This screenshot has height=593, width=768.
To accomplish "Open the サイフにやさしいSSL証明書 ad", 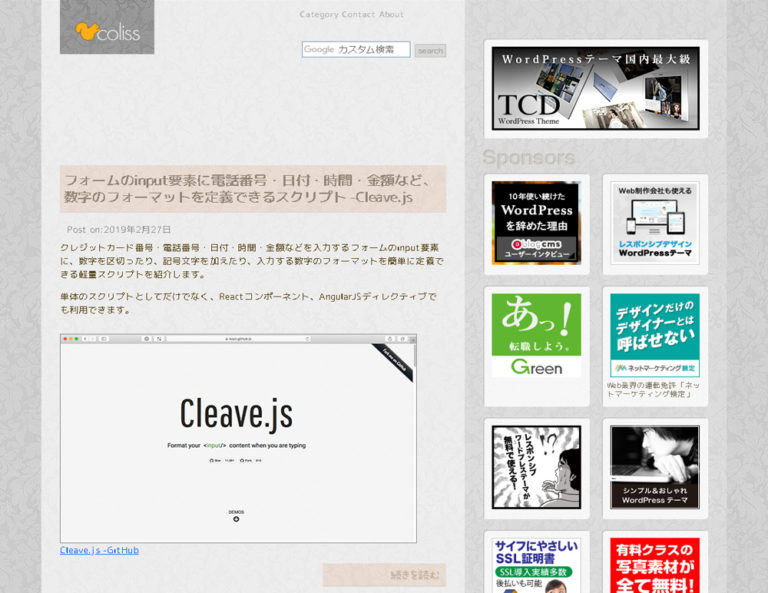I will coord(536,566).
